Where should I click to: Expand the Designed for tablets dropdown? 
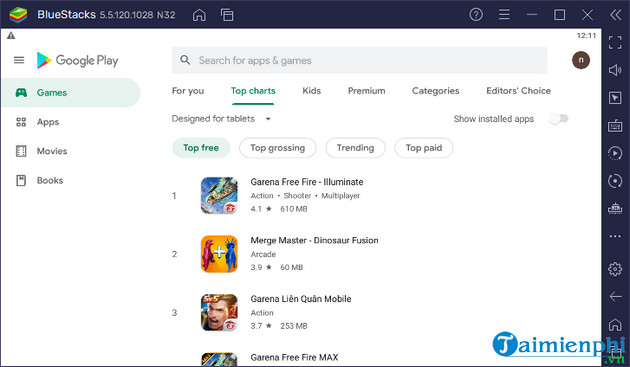pos(221,119)
